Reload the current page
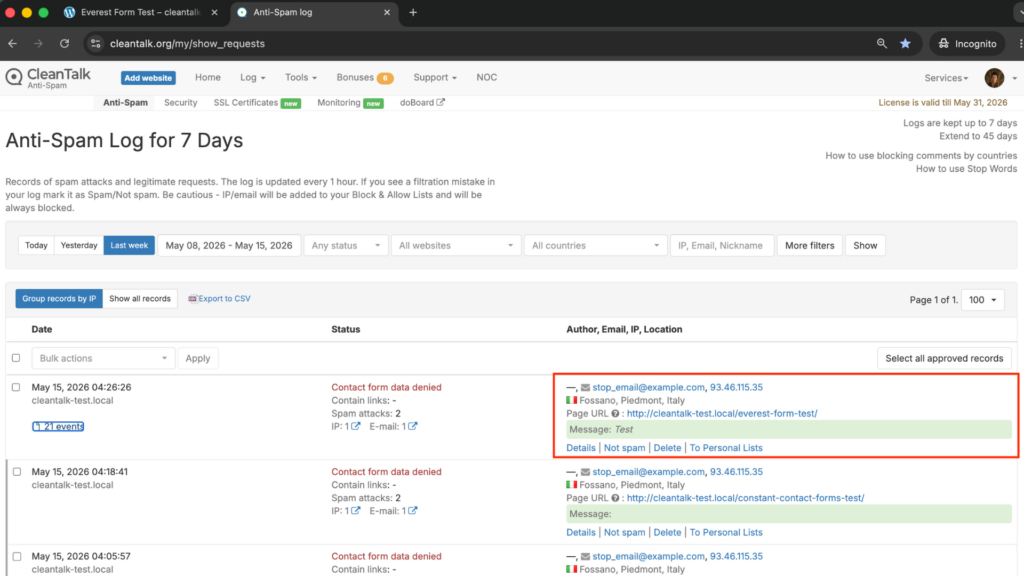This screenshot has width=1024, height=576. click(64, 44)
